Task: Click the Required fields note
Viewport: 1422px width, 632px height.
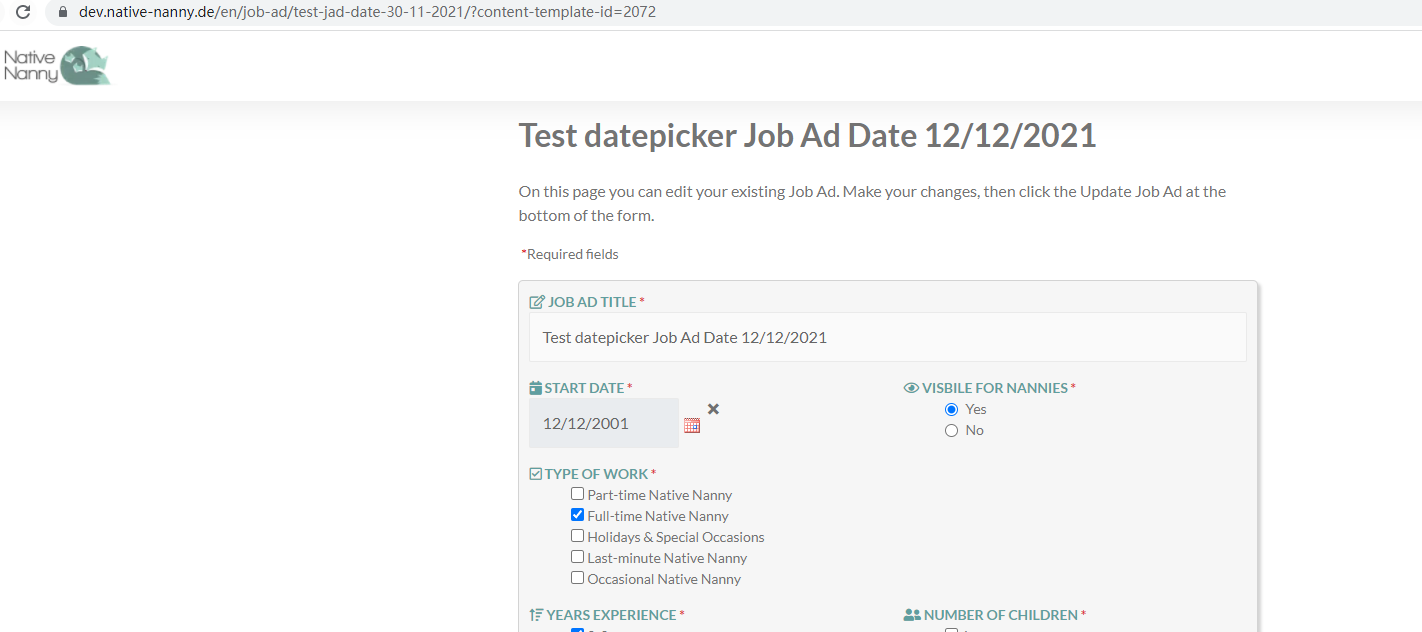Action: click(x=570, y=254)
